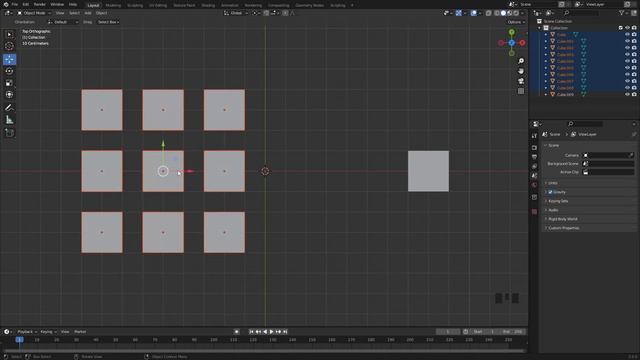Open the viewport Add menu
Screen dimensions: 640x360
(88, 13)
